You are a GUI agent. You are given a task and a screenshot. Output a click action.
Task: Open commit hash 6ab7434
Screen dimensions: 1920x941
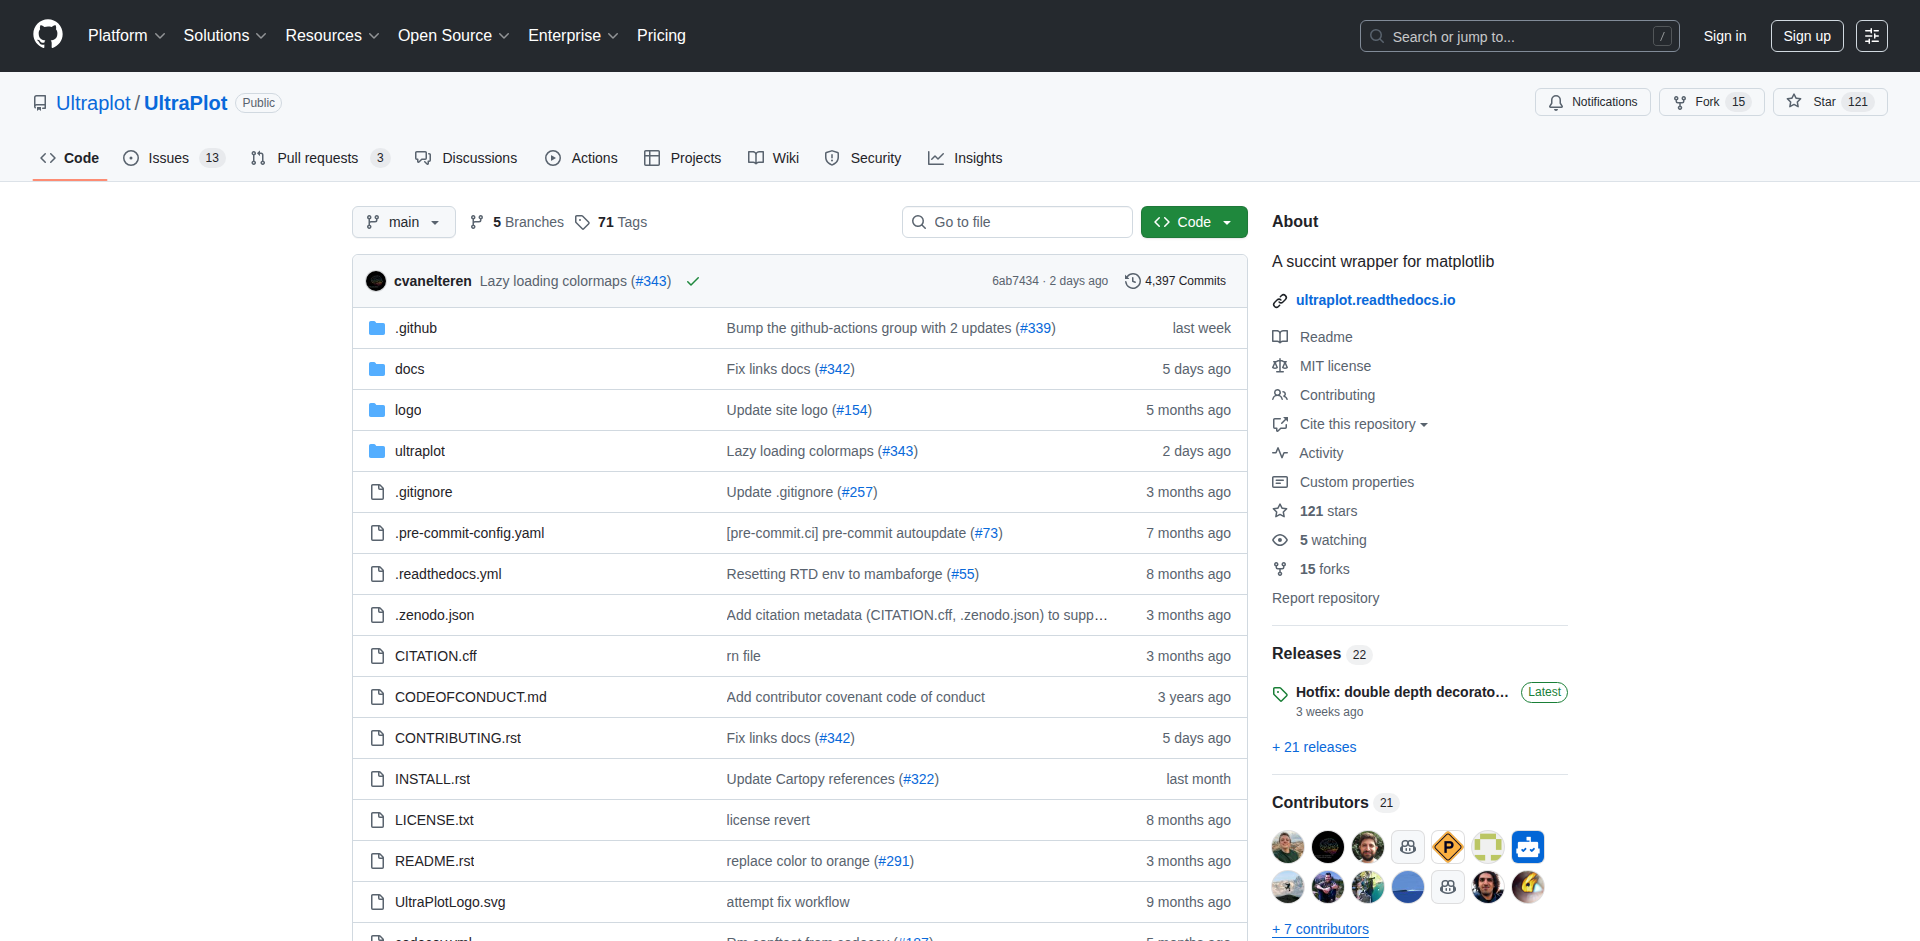tap(1015, 281)
